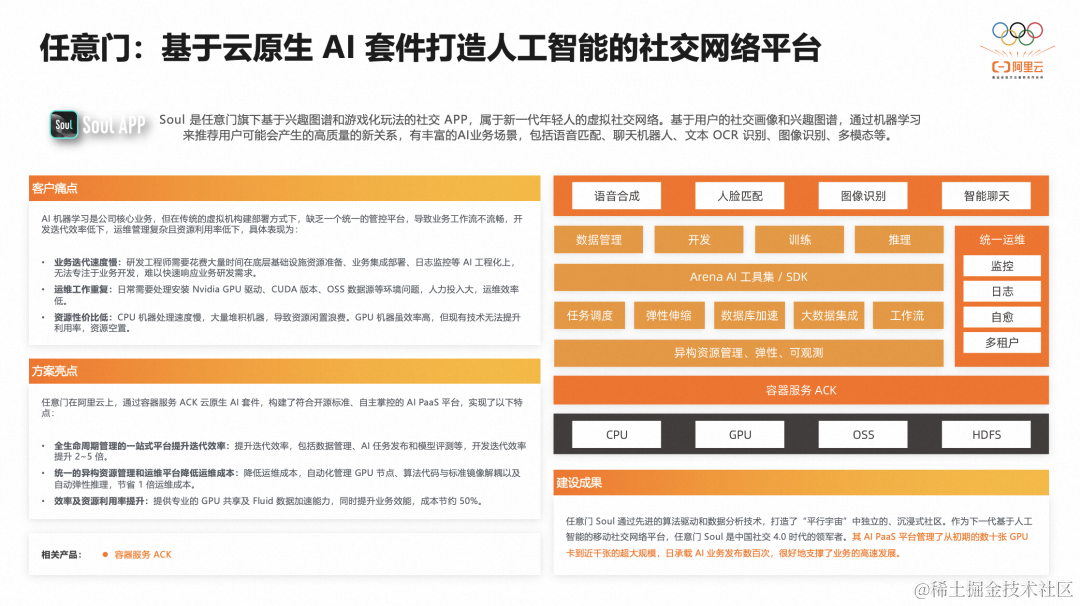The height and width of the screenshot is (606, 1080).
Task: Click the Arena AI 工具集 / SDK bar
Action: (x=749, y=277)
